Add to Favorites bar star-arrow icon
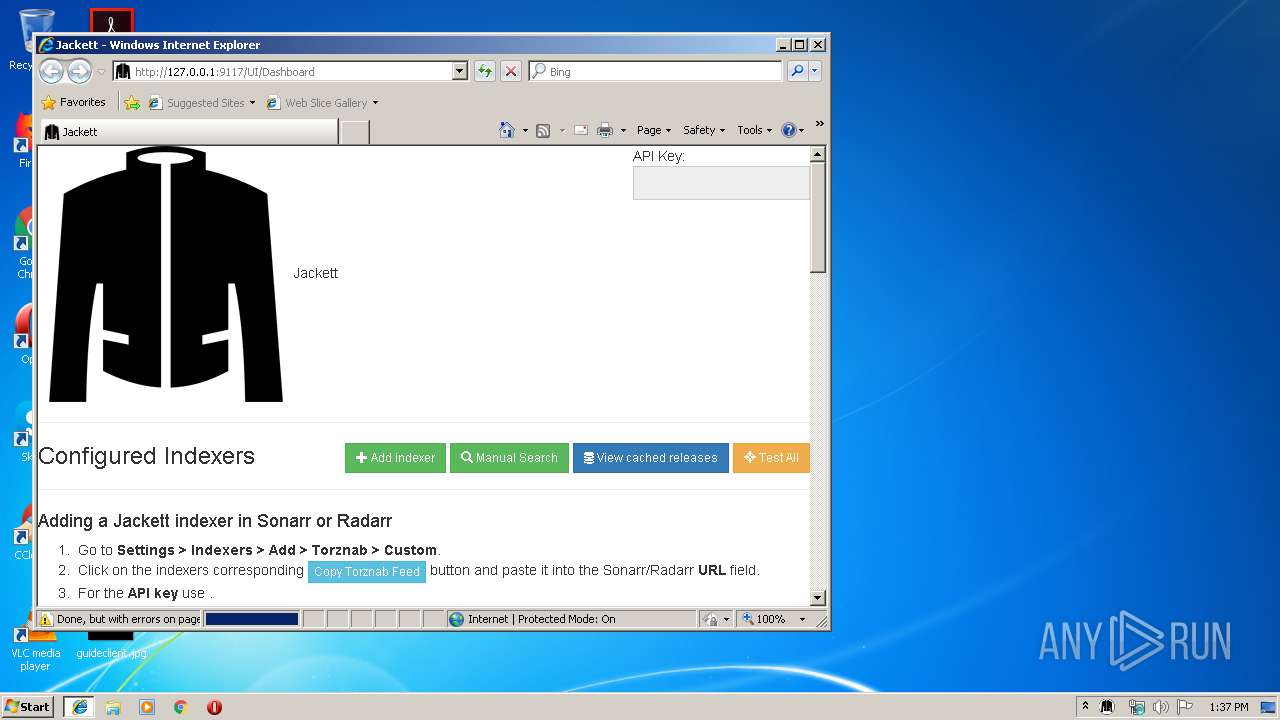Viewport: 1280px width, 720px height. [132, 102]
